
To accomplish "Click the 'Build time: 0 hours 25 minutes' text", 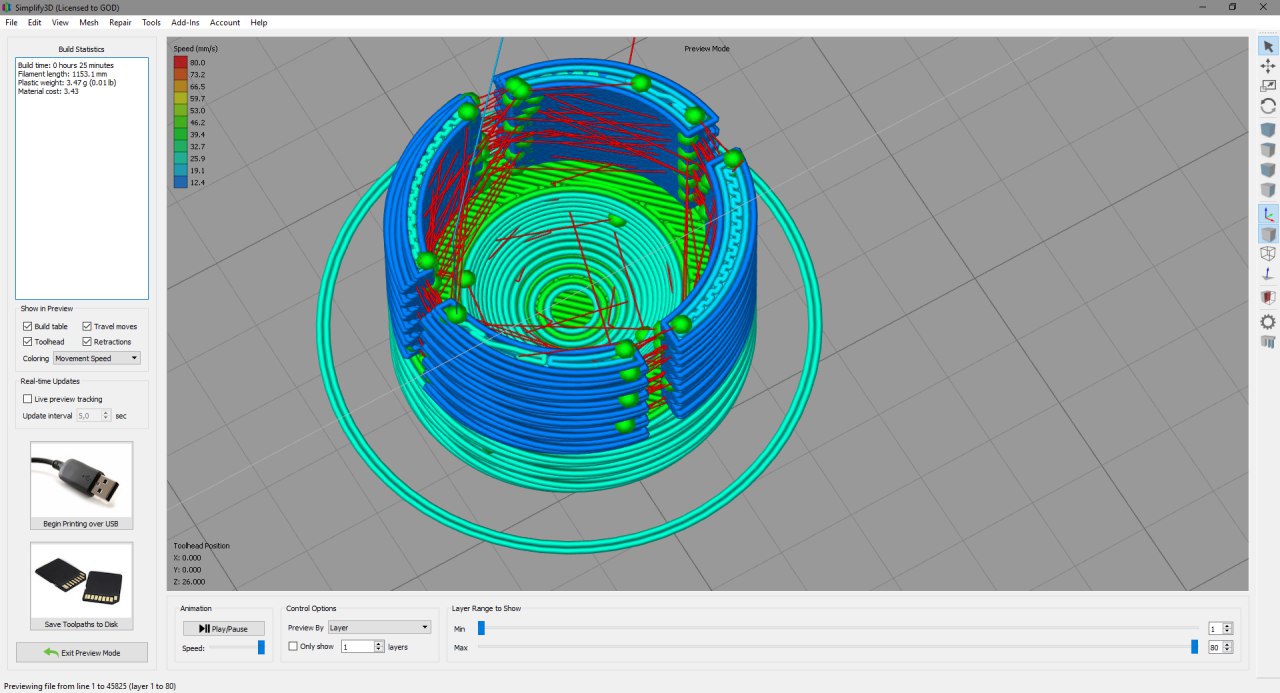I will click(66, 65).
